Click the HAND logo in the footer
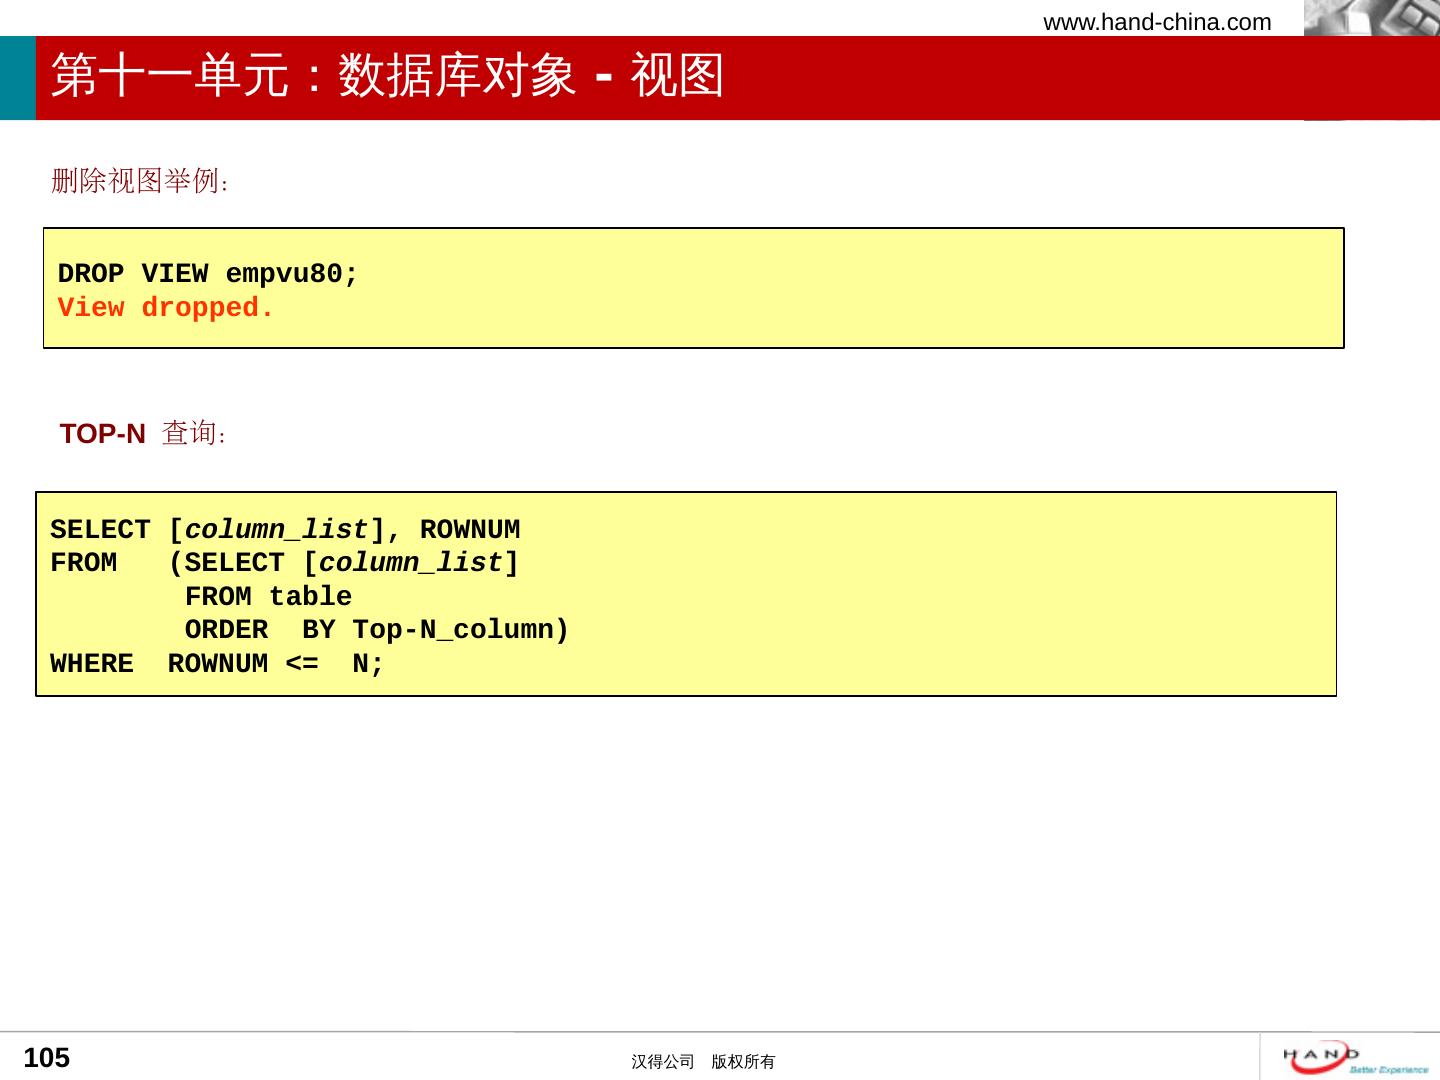The width and height of the screenshot is (1440, 1080). [1355, 1058]
